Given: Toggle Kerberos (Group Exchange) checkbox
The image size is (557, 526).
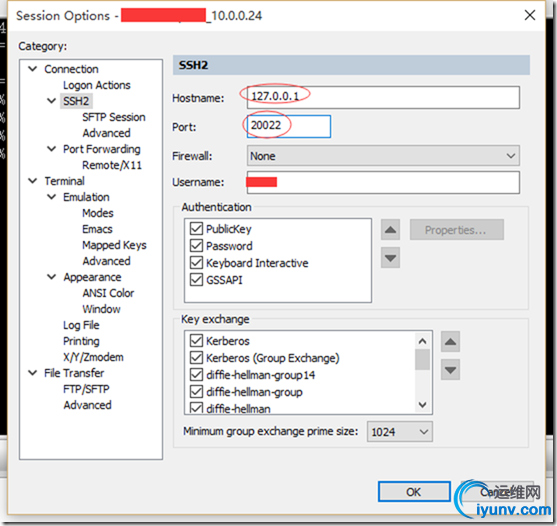Looking at the screenshot, I should pyautogui.click(x=196, y=358).
